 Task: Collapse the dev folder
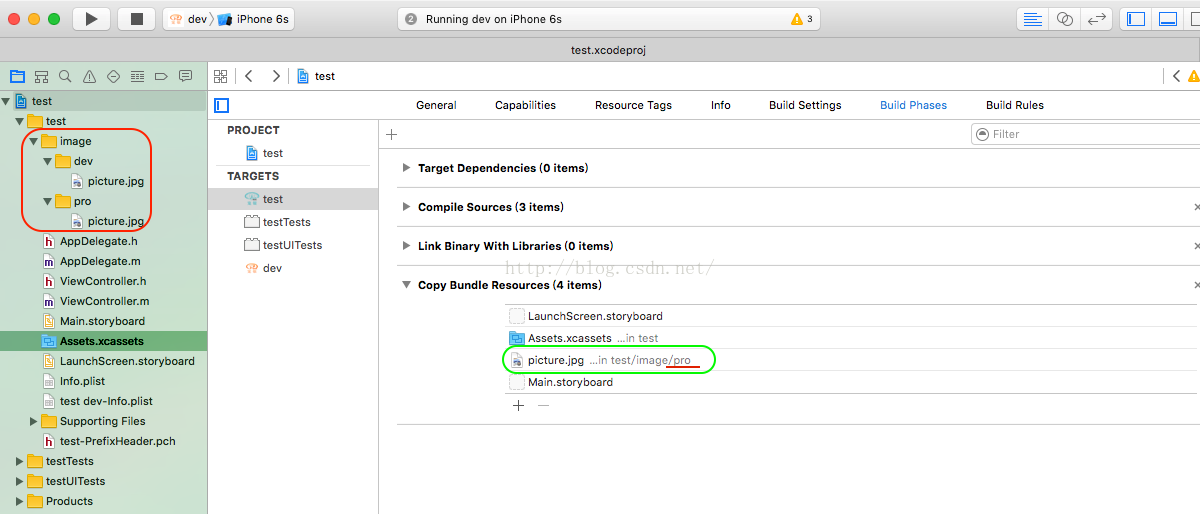[x=47, y=161]
